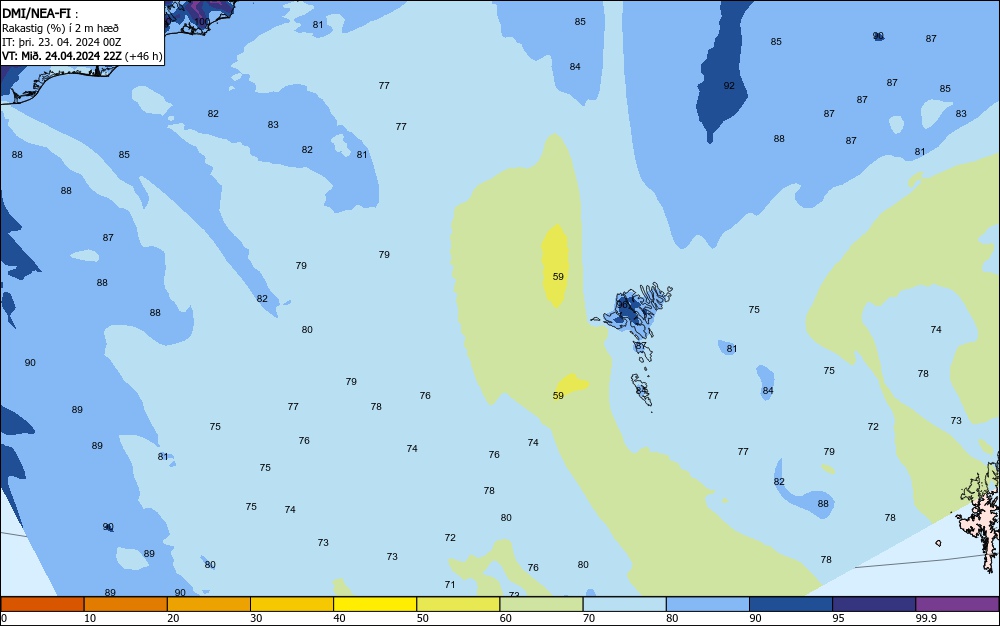Click the '99.9' legend tick label
Viewport: 1000px width, 626px height.
926,618
